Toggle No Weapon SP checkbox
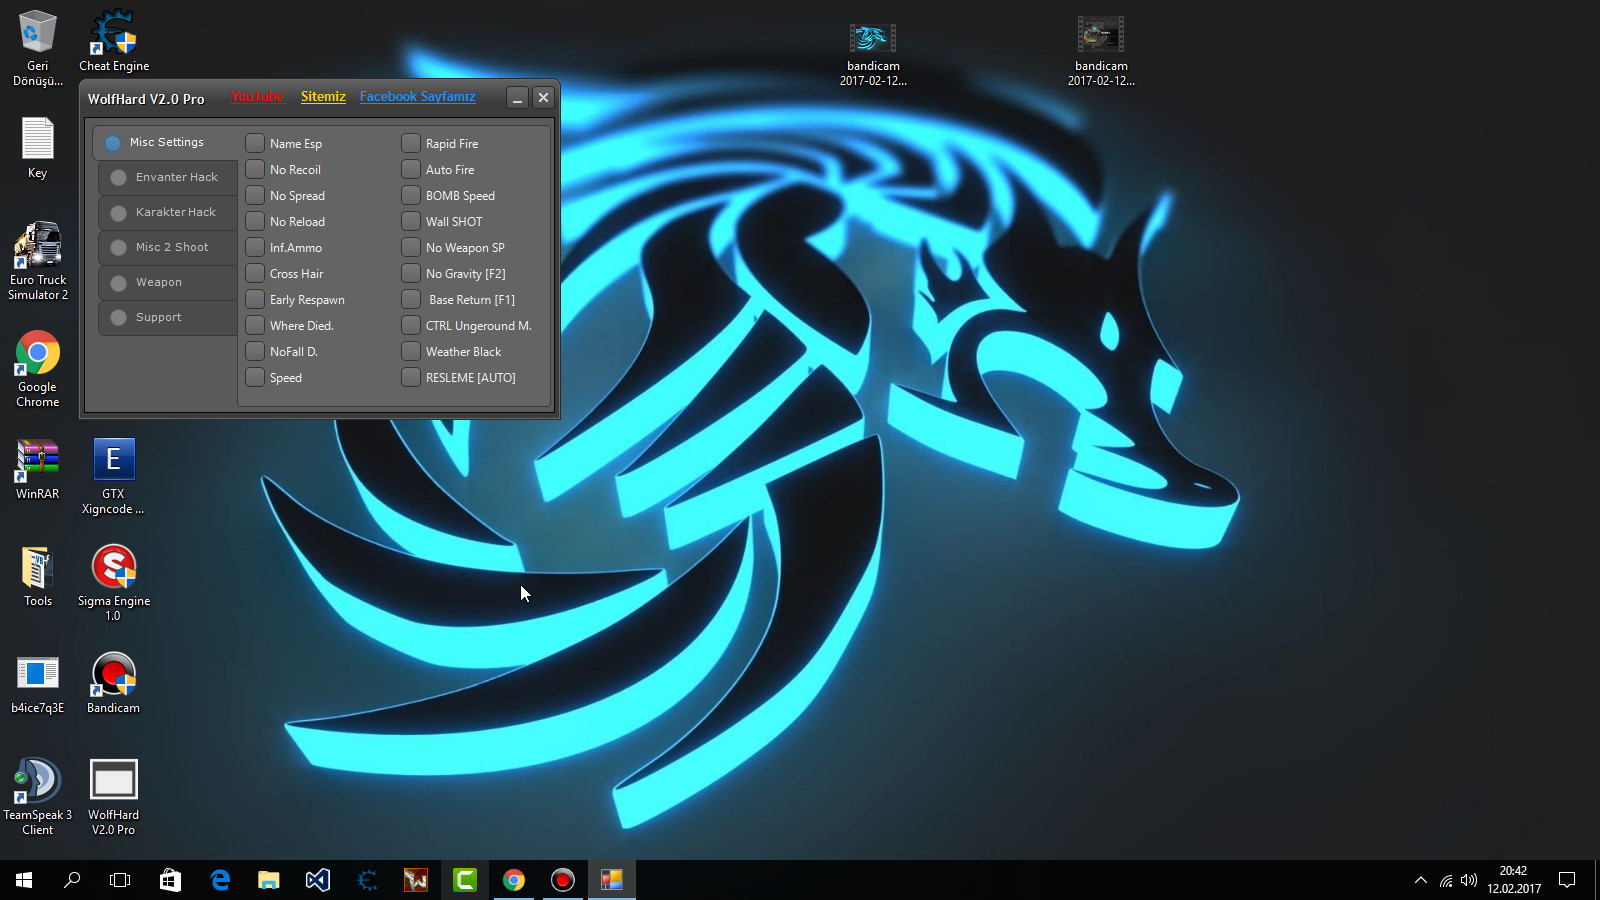The height and width of the screenshot is (900, 1600). point(411,247)
